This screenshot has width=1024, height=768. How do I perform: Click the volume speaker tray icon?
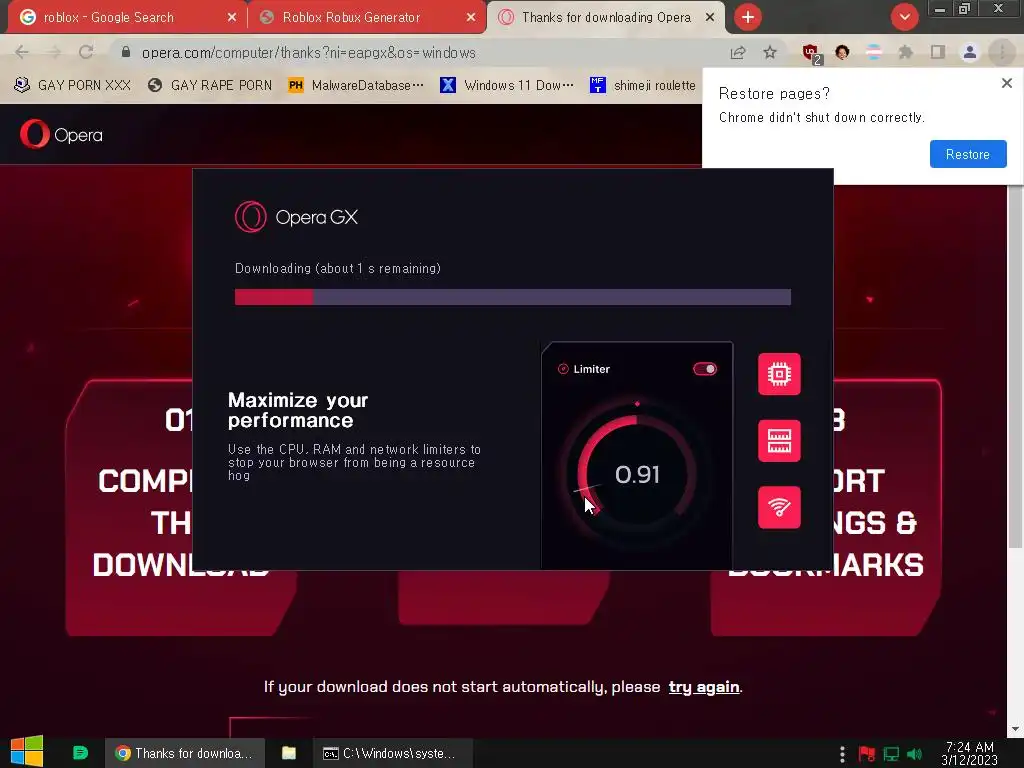click(x=915, y=754)
